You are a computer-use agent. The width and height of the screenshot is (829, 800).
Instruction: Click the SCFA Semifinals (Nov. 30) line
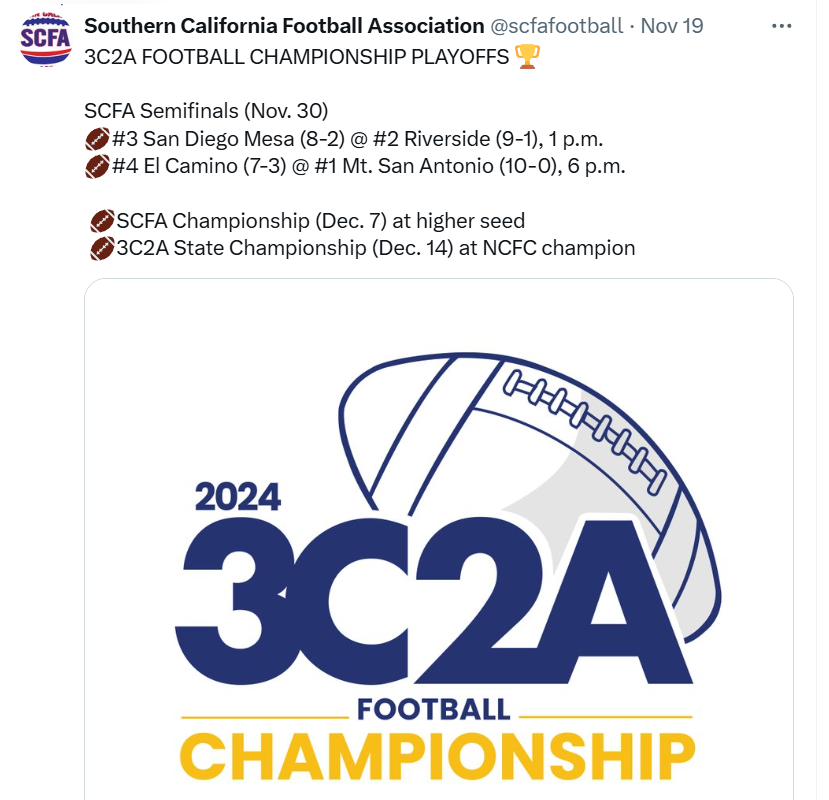click(x=206, y=111)
